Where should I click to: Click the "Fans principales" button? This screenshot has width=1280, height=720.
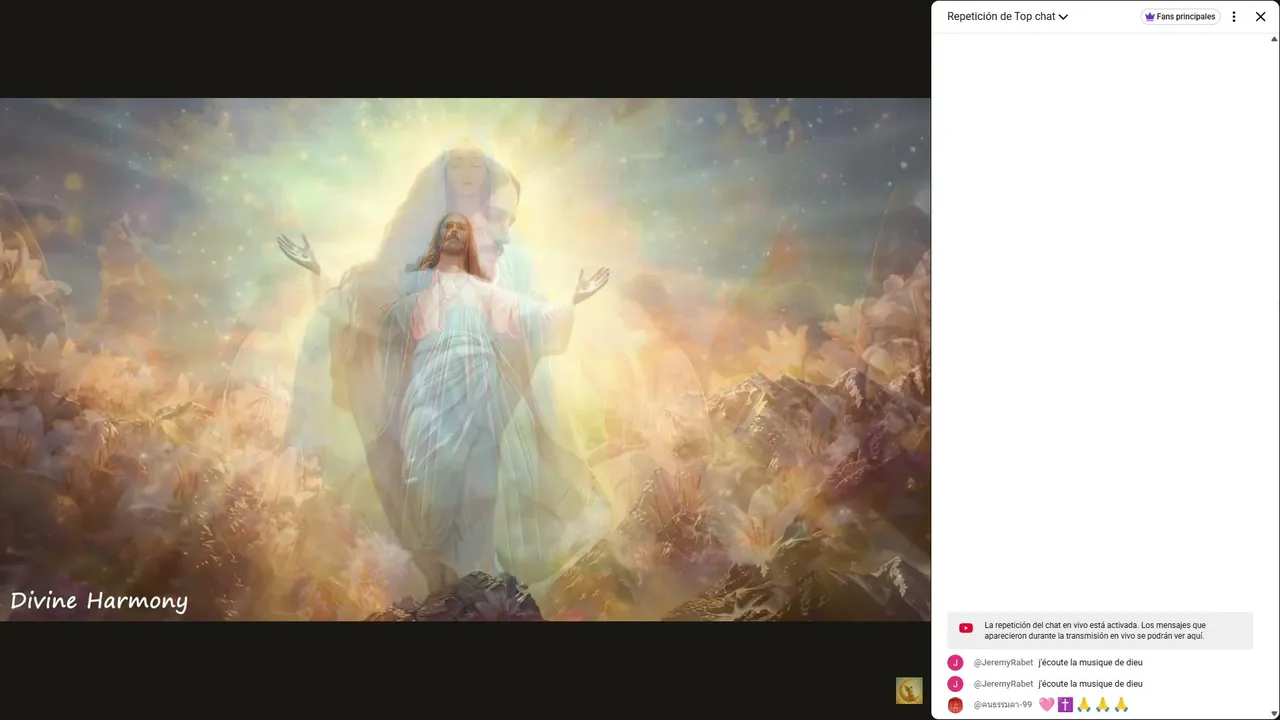pos(1180,17)
